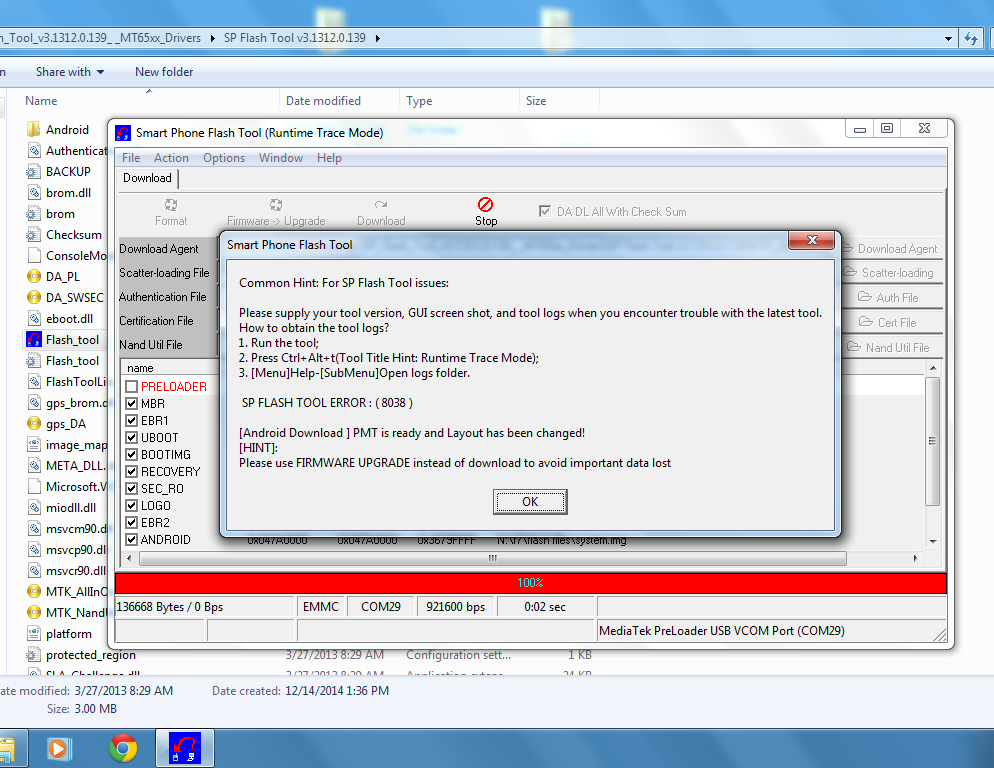Open the Help menu
Image resolution: width=994 pixels, height=768 pixels.
click(329, 158)
